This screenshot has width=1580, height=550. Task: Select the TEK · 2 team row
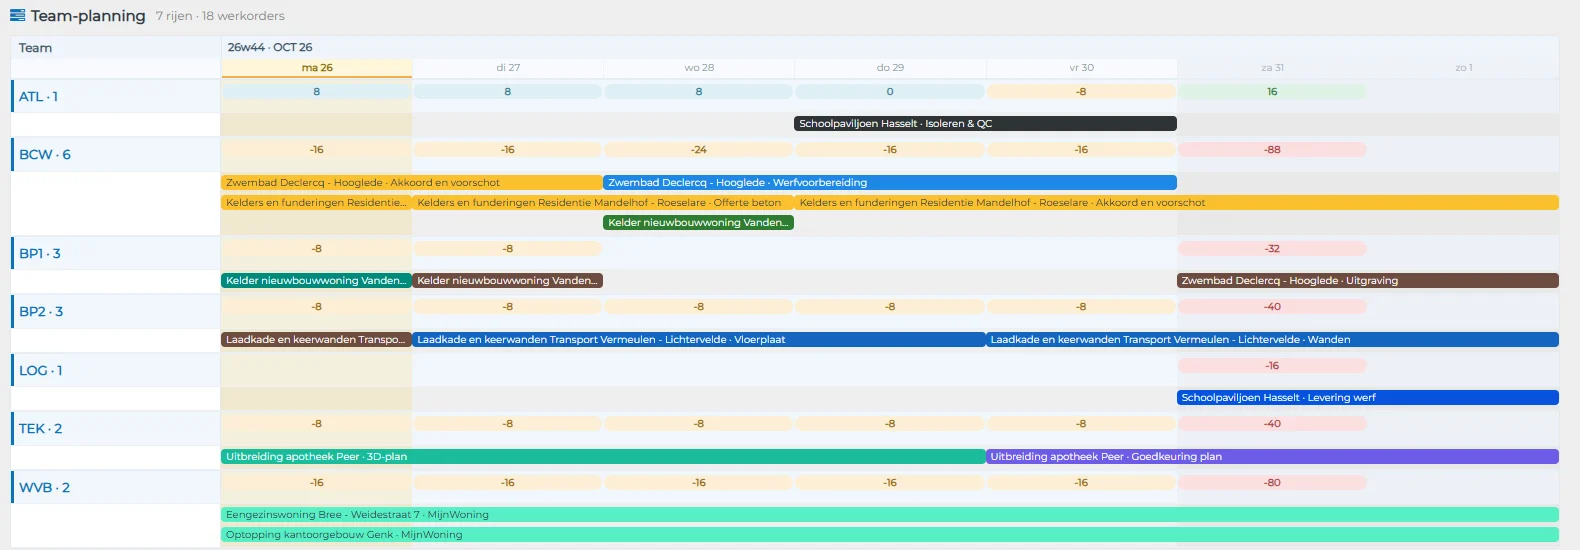[x=115, y=428]
